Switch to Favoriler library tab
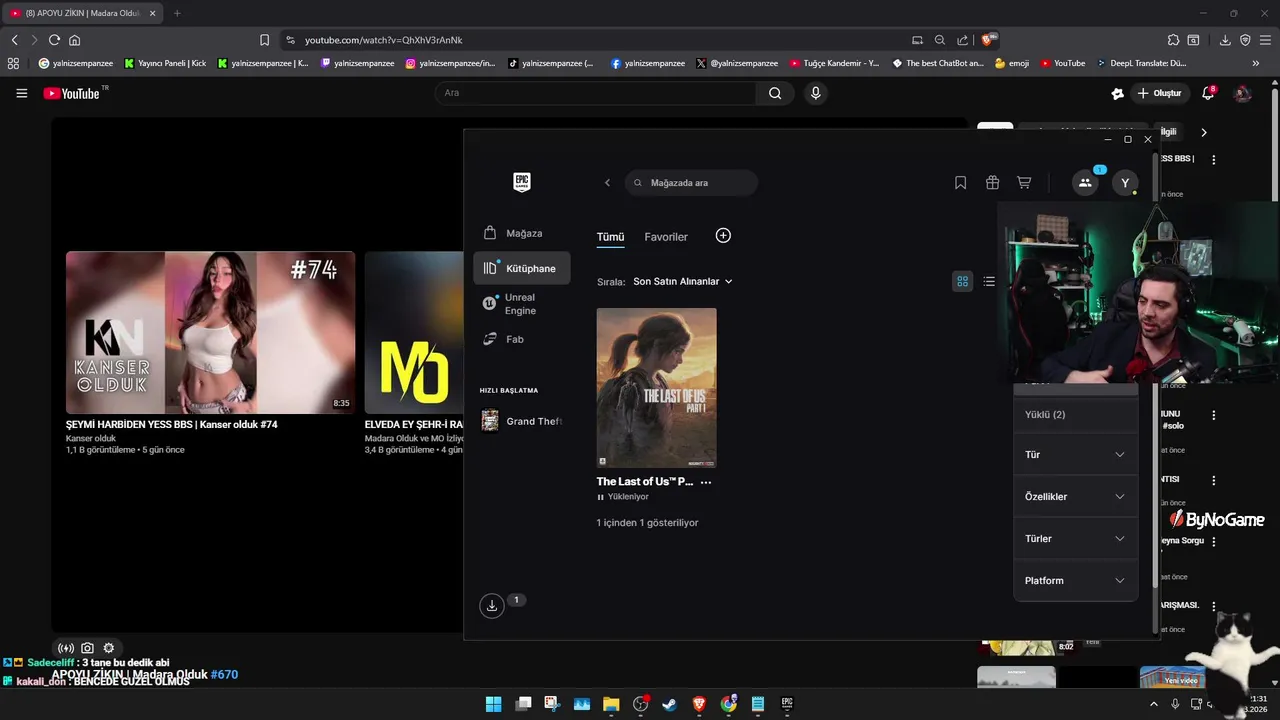 (x=666, y=237)
